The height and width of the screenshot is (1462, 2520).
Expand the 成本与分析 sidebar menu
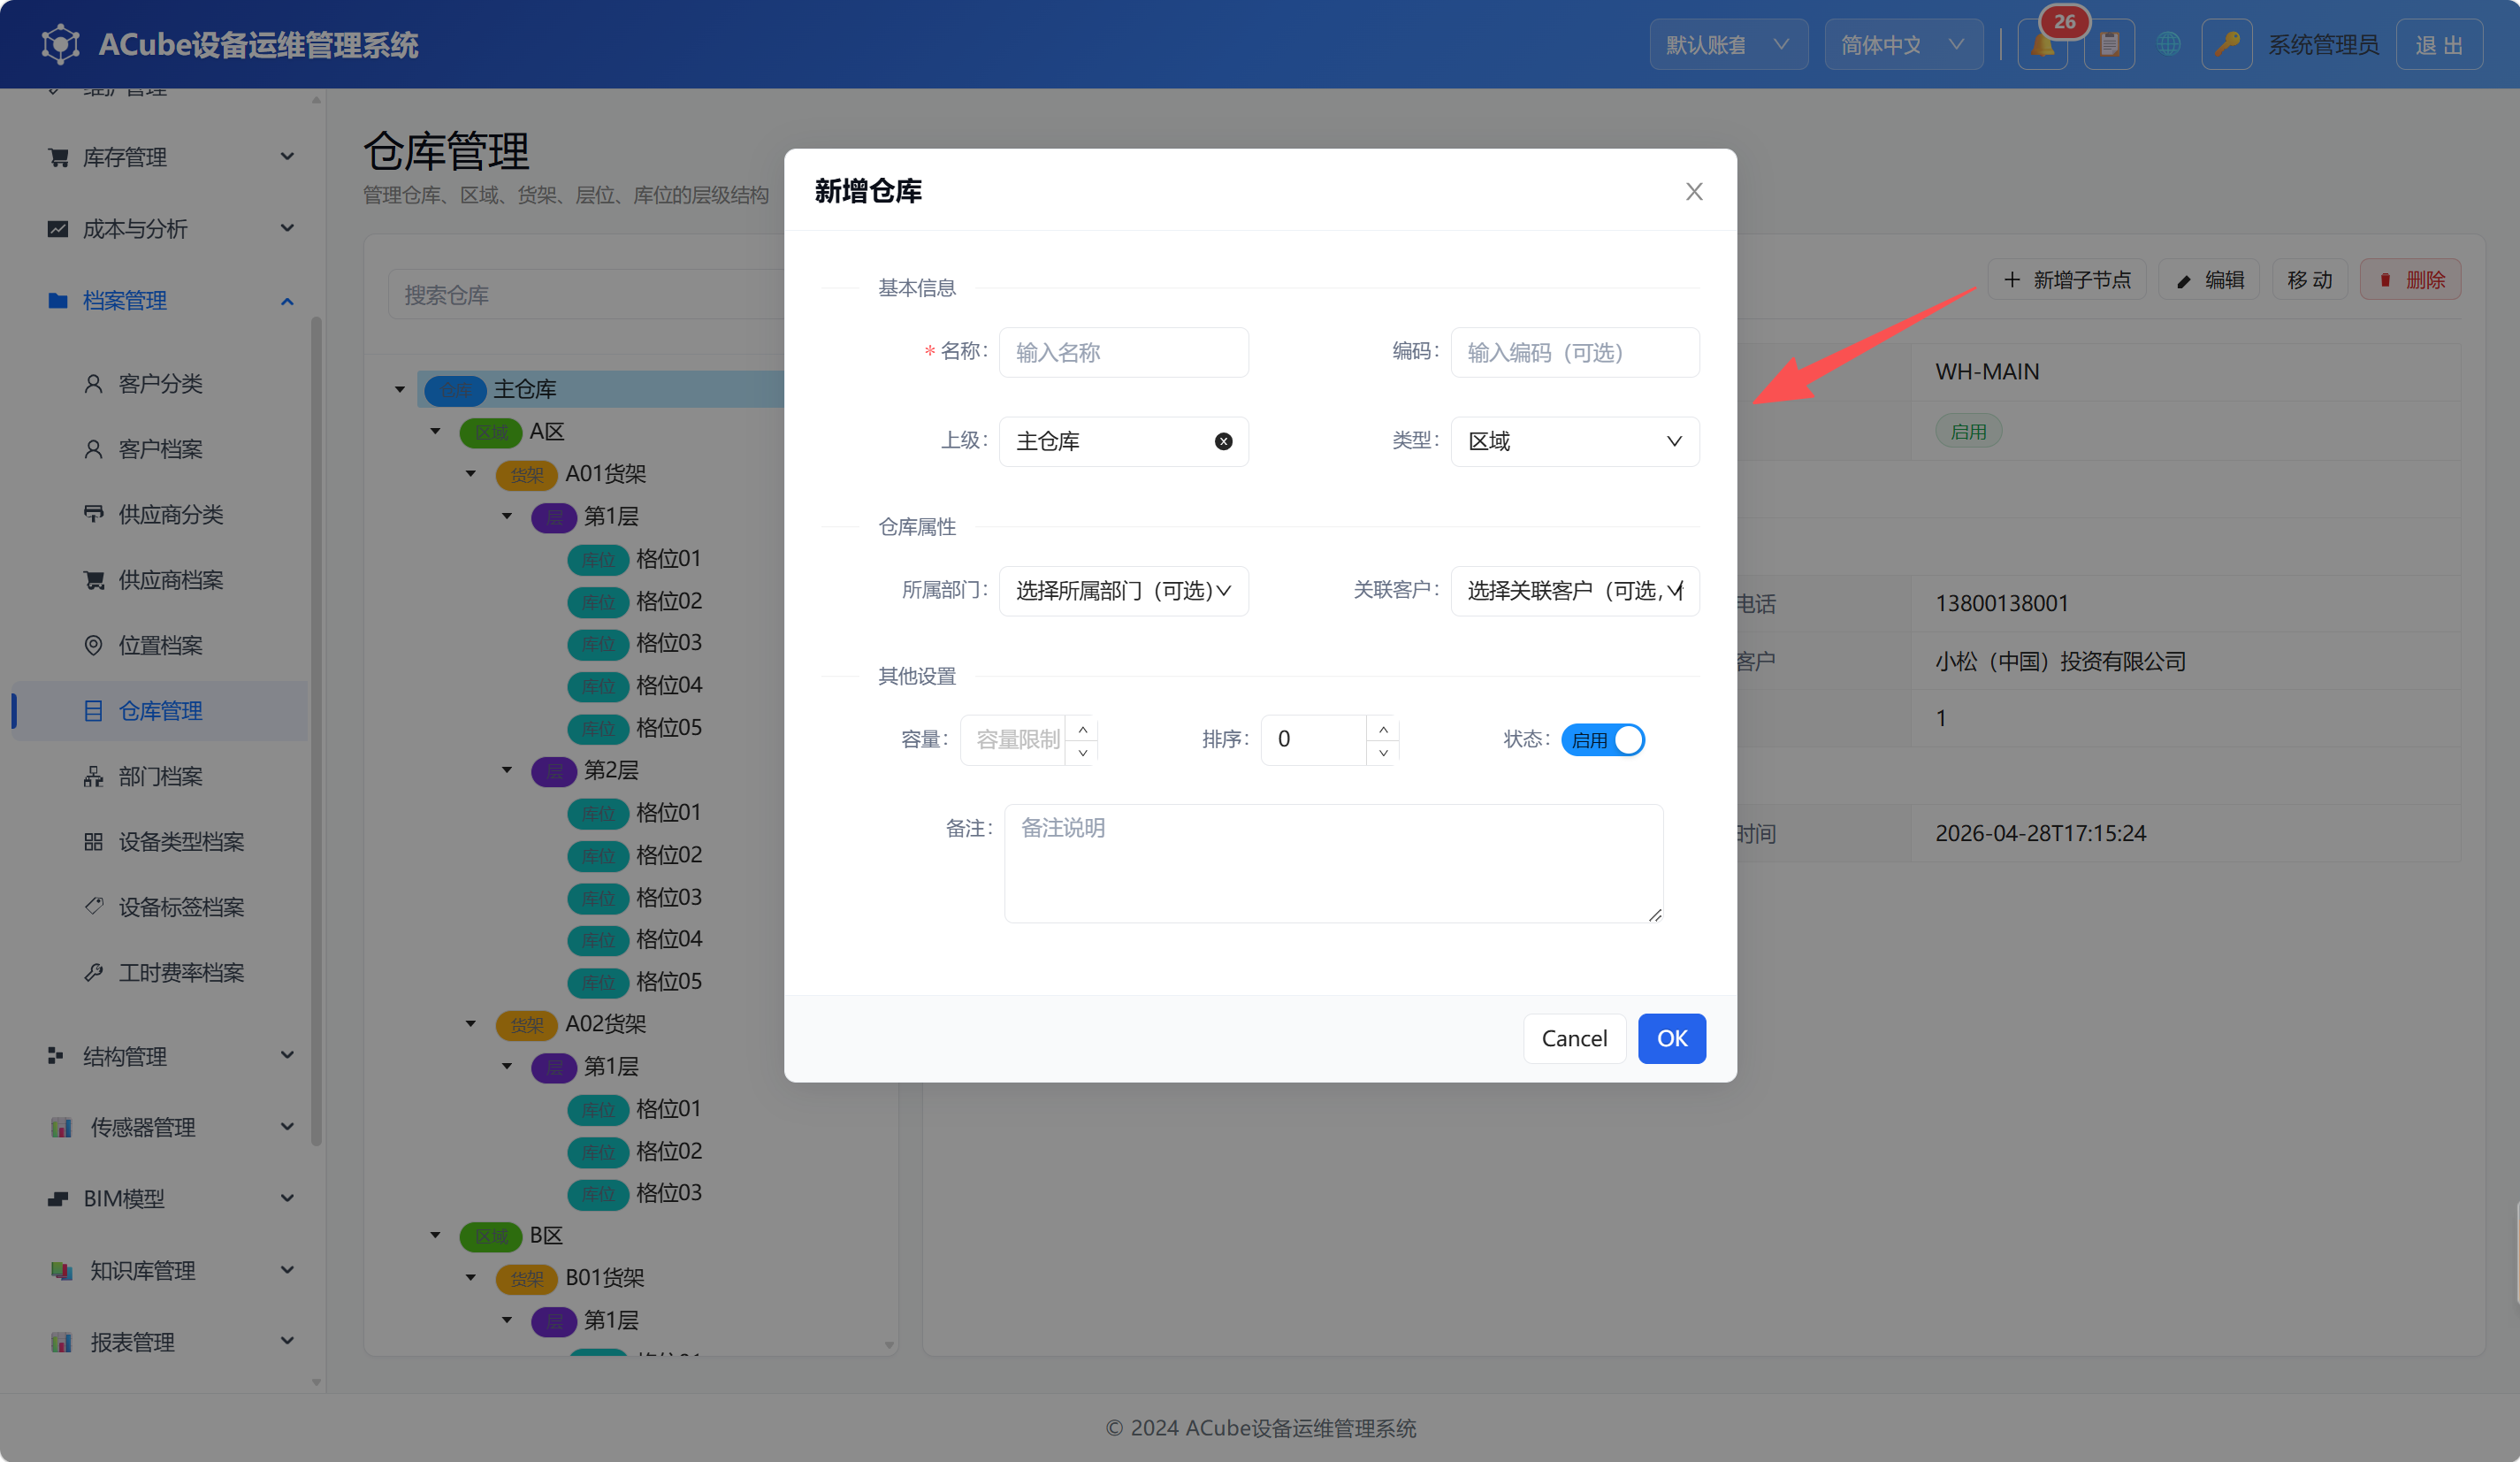[x=170, y=229]
